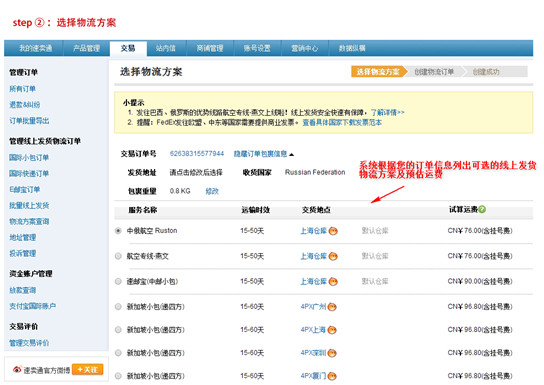Viewport: 544px width, 385px height.
Task: Click chat icon beside 4PX广州
Action: (332, 307)
